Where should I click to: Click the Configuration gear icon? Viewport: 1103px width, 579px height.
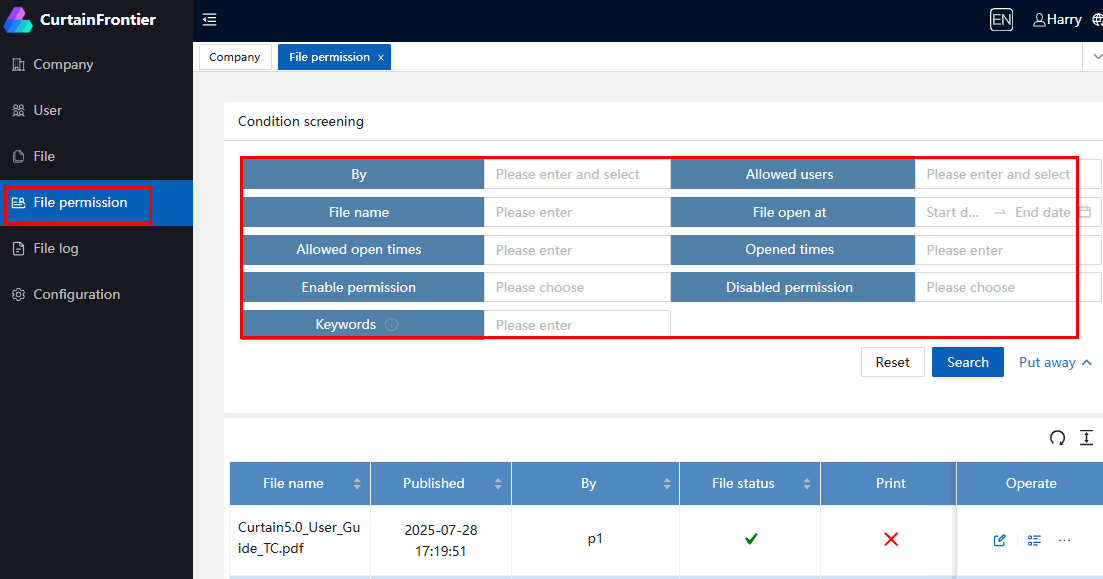[18, 295]
